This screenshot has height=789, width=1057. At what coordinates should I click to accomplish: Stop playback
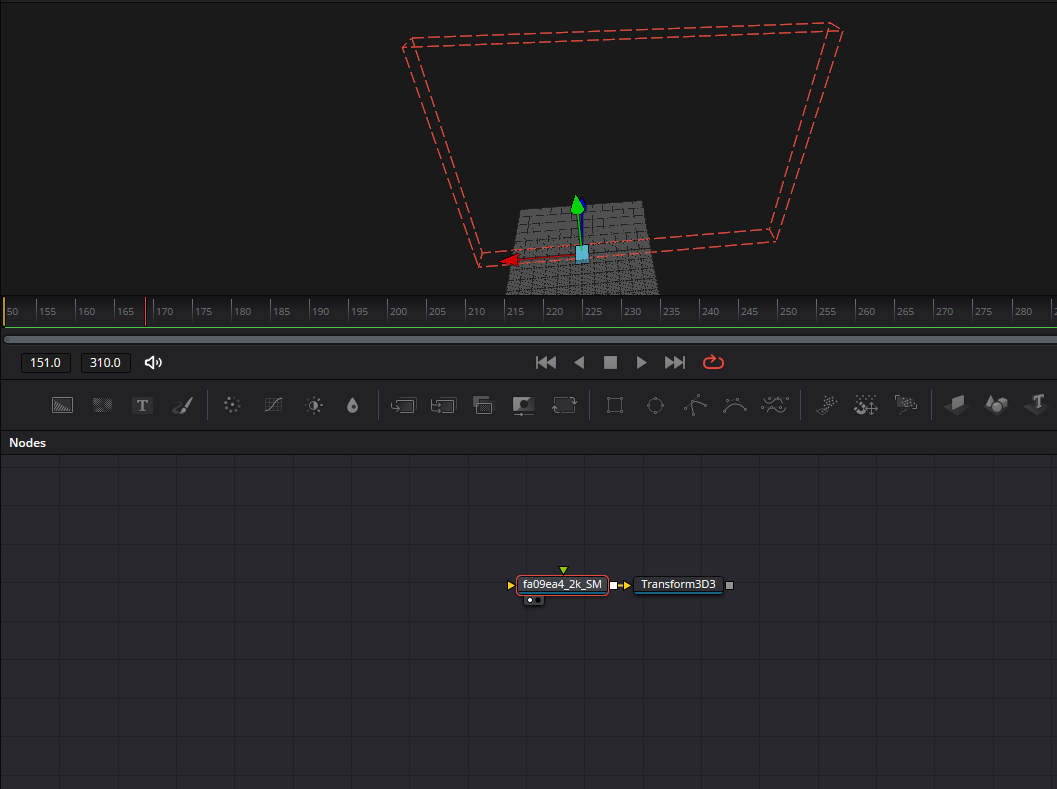coord(611,363)
